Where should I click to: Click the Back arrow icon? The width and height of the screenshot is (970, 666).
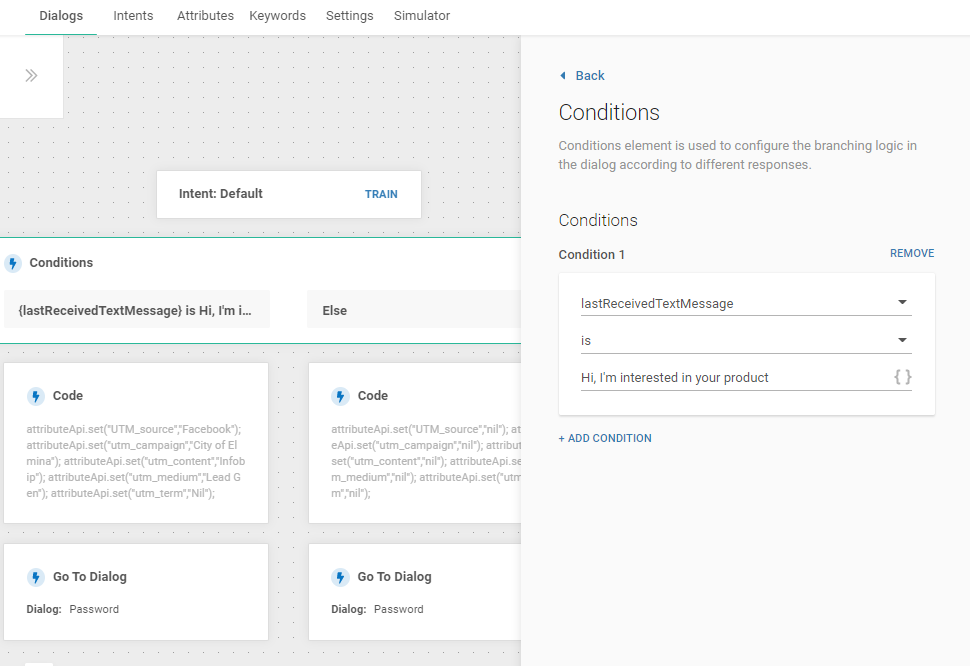click(564, 76)
